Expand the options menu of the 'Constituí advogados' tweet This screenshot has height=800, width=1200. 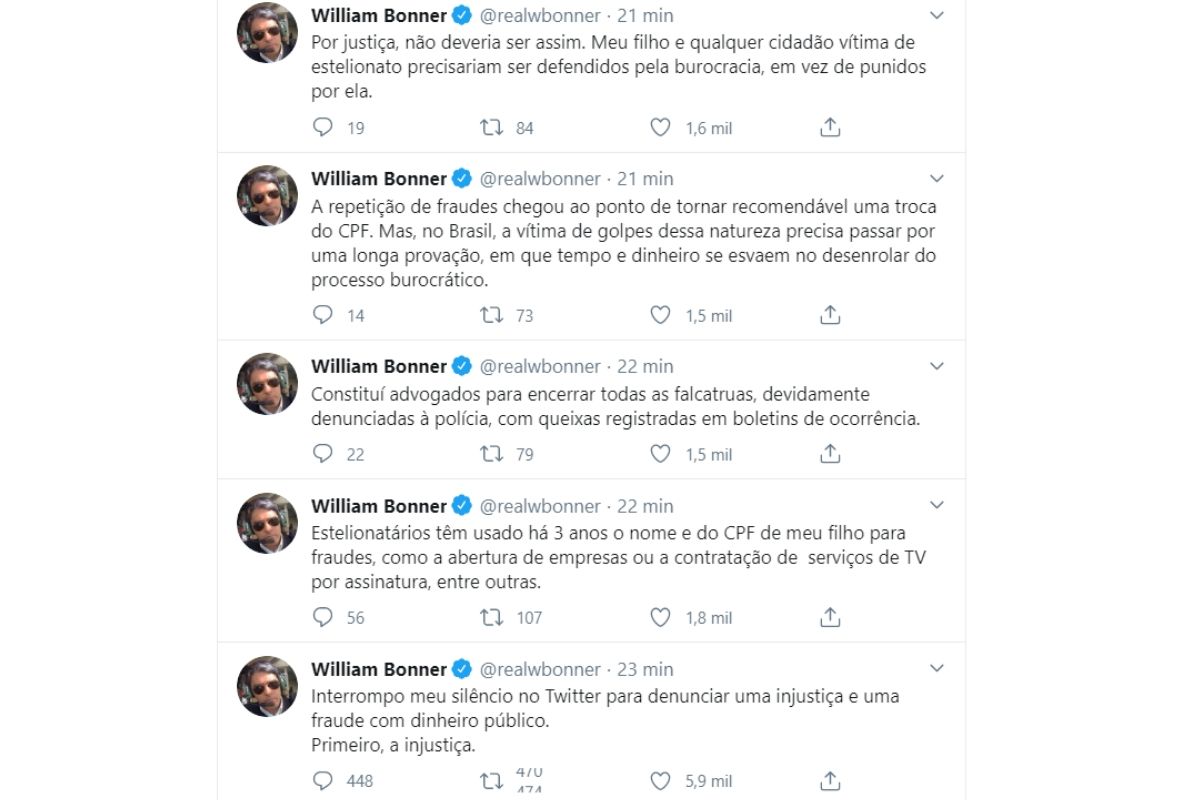tap(936, 366)
